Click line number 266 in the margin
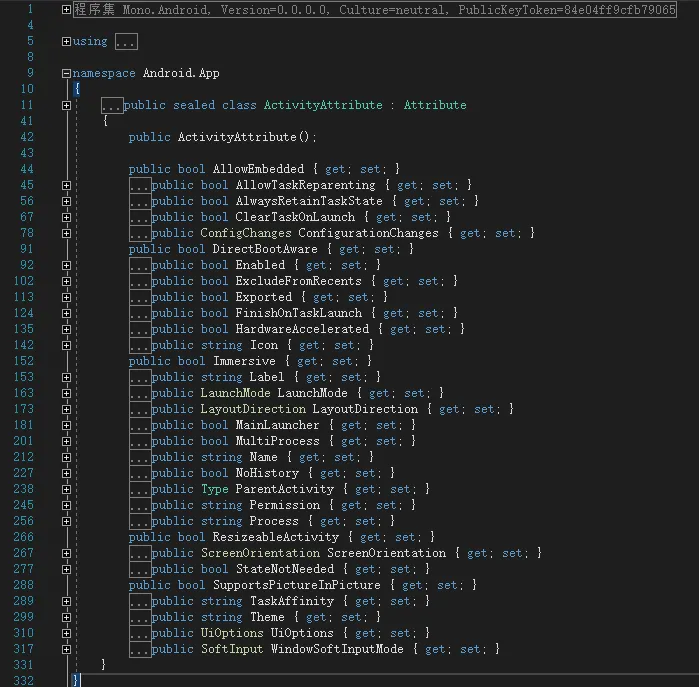 coord(23,537)
